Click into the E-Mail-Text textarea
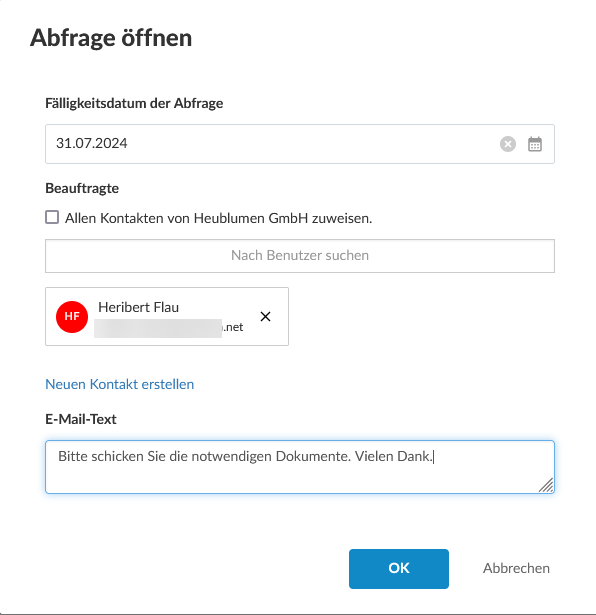 [300, 467]
